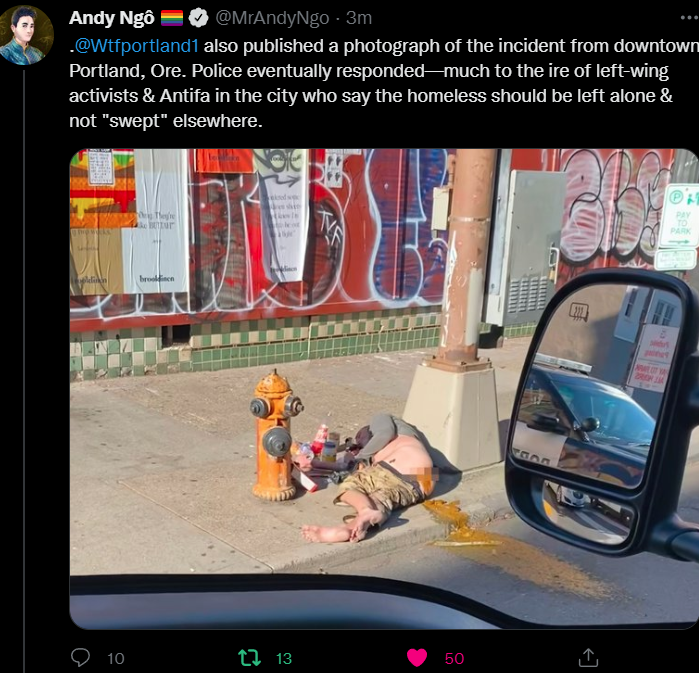This screenshot has width=699, height=673.
Task: Retweet using the green arrows icon
Action: (x=250, y=658)
